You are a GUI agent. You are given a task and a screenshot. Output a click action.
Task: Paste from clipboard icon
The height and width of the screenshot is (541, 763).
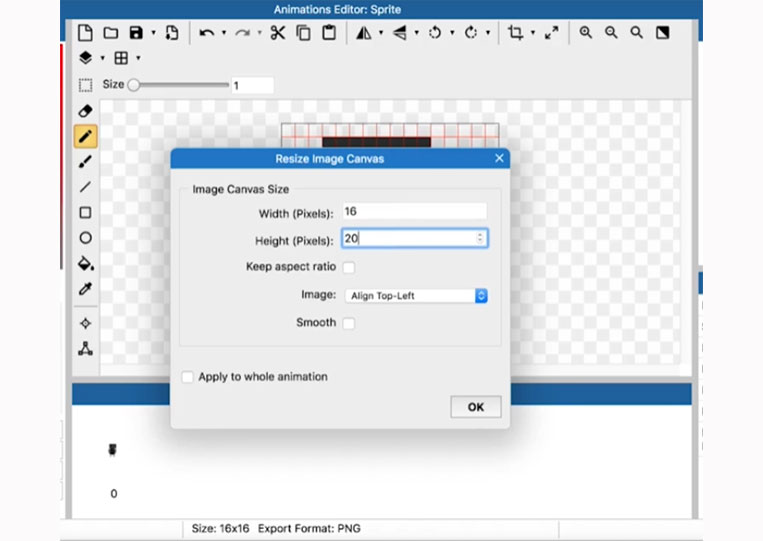pyautogui.click(x=329, y=33)
